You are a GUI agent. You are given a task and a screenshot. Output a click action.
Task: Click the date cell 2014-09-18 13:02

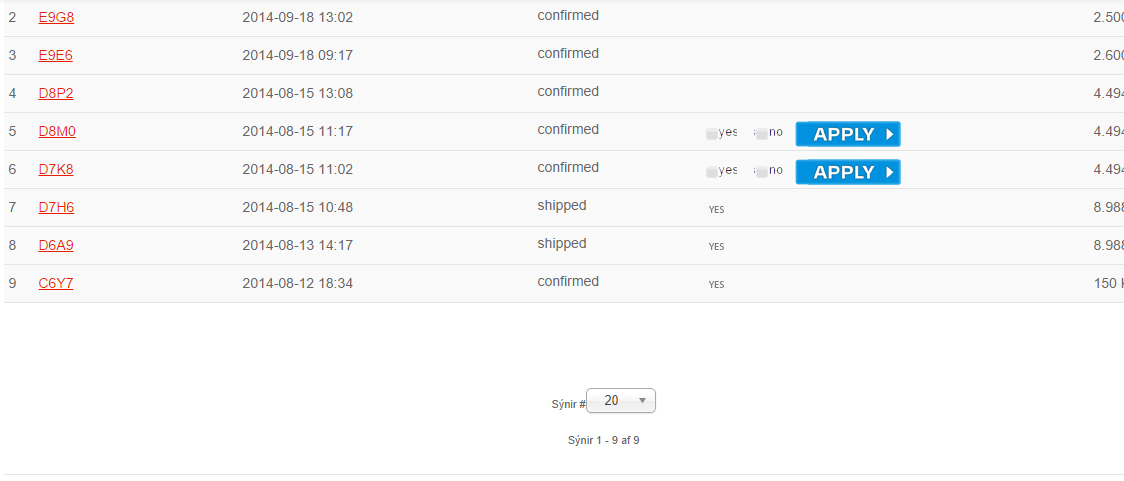(x=297, y=17)
